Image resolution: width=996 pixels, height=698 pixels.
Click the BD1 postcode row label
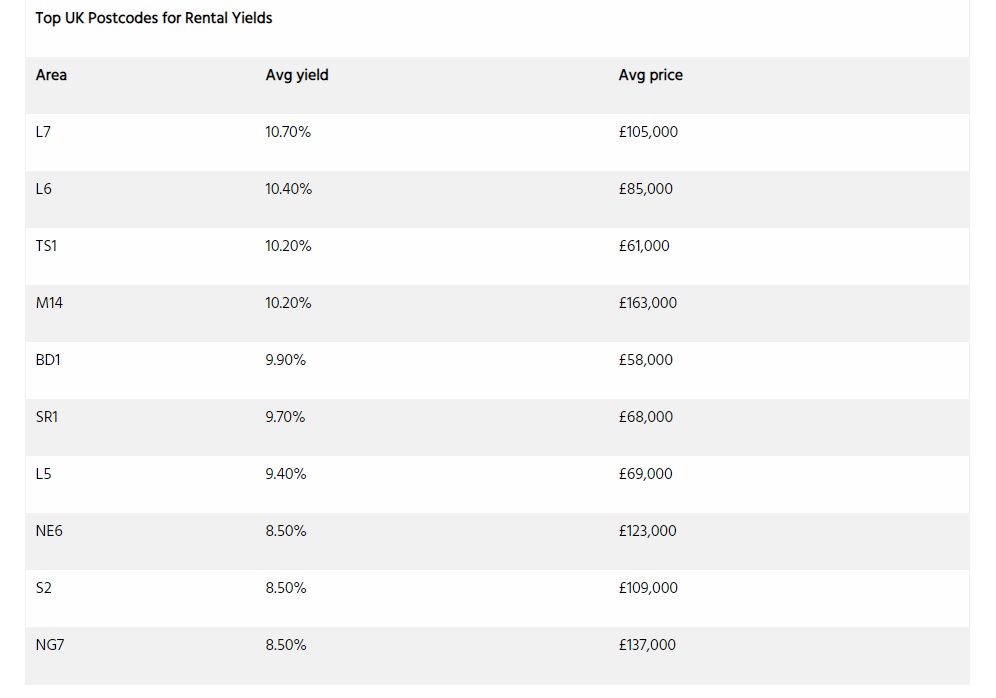pos(48,360)
